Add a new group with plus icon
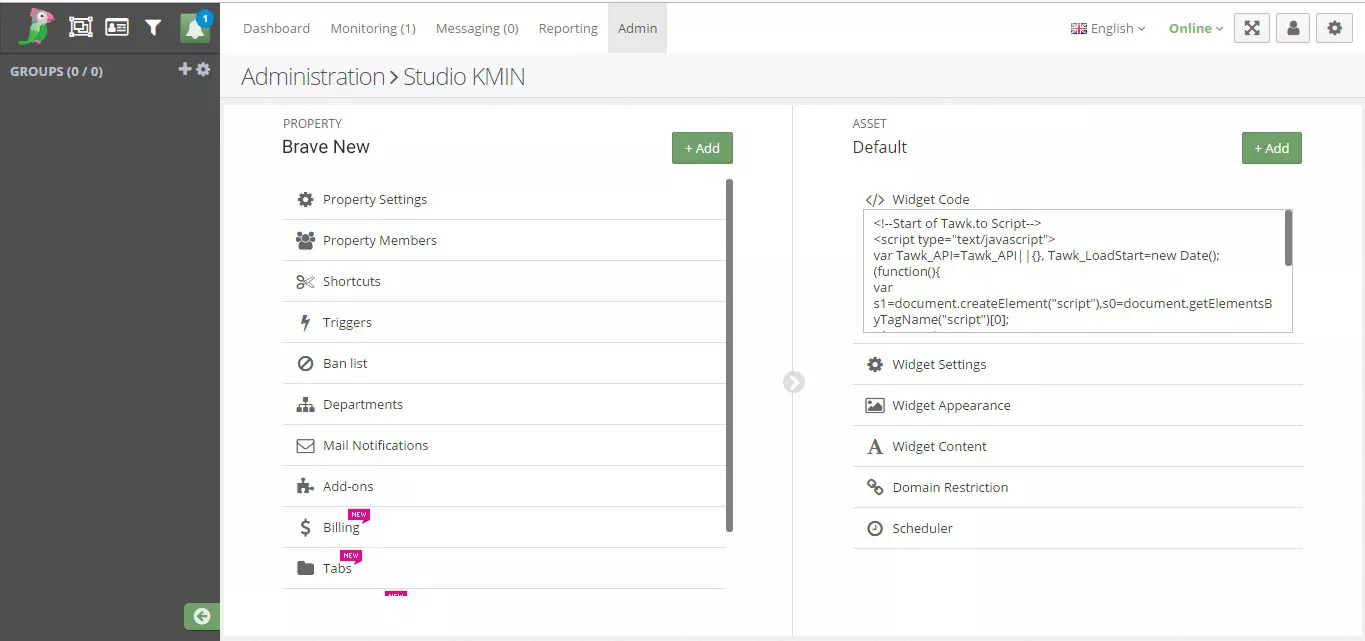 click(184, 69)
